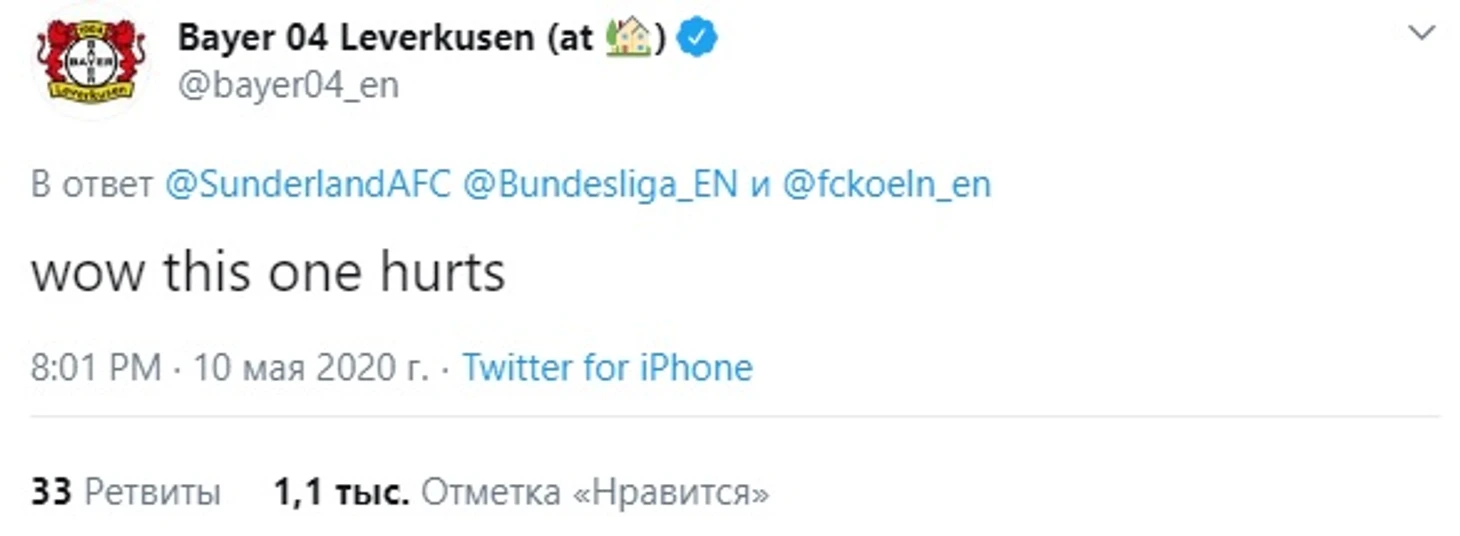Click the horizontal divider above the stats
Screen dimensions: 1460x536
(x=735, y=415)
